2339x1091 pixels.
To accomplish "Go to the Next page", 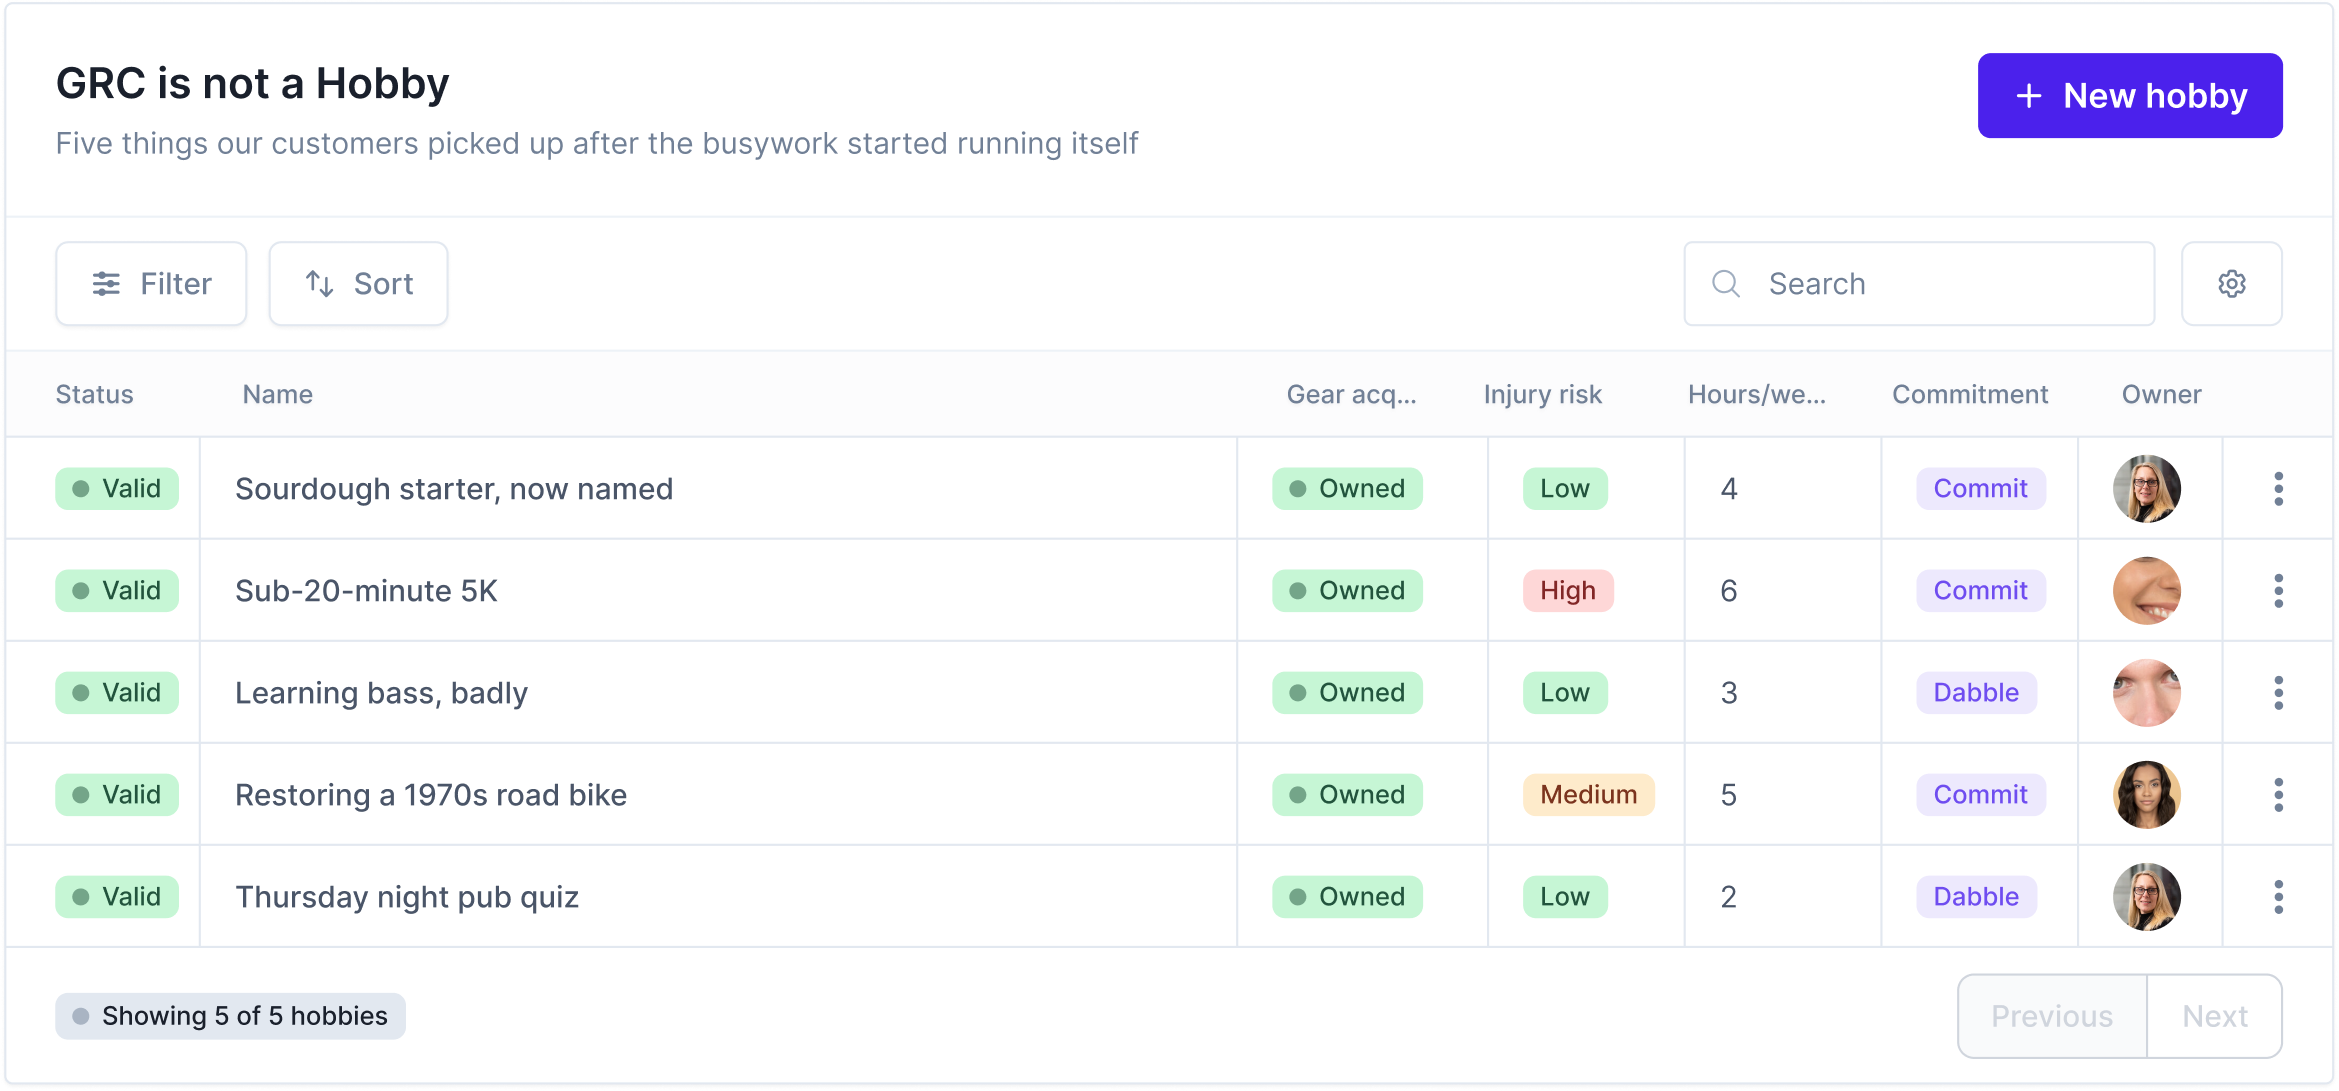I will 2214,1016.
